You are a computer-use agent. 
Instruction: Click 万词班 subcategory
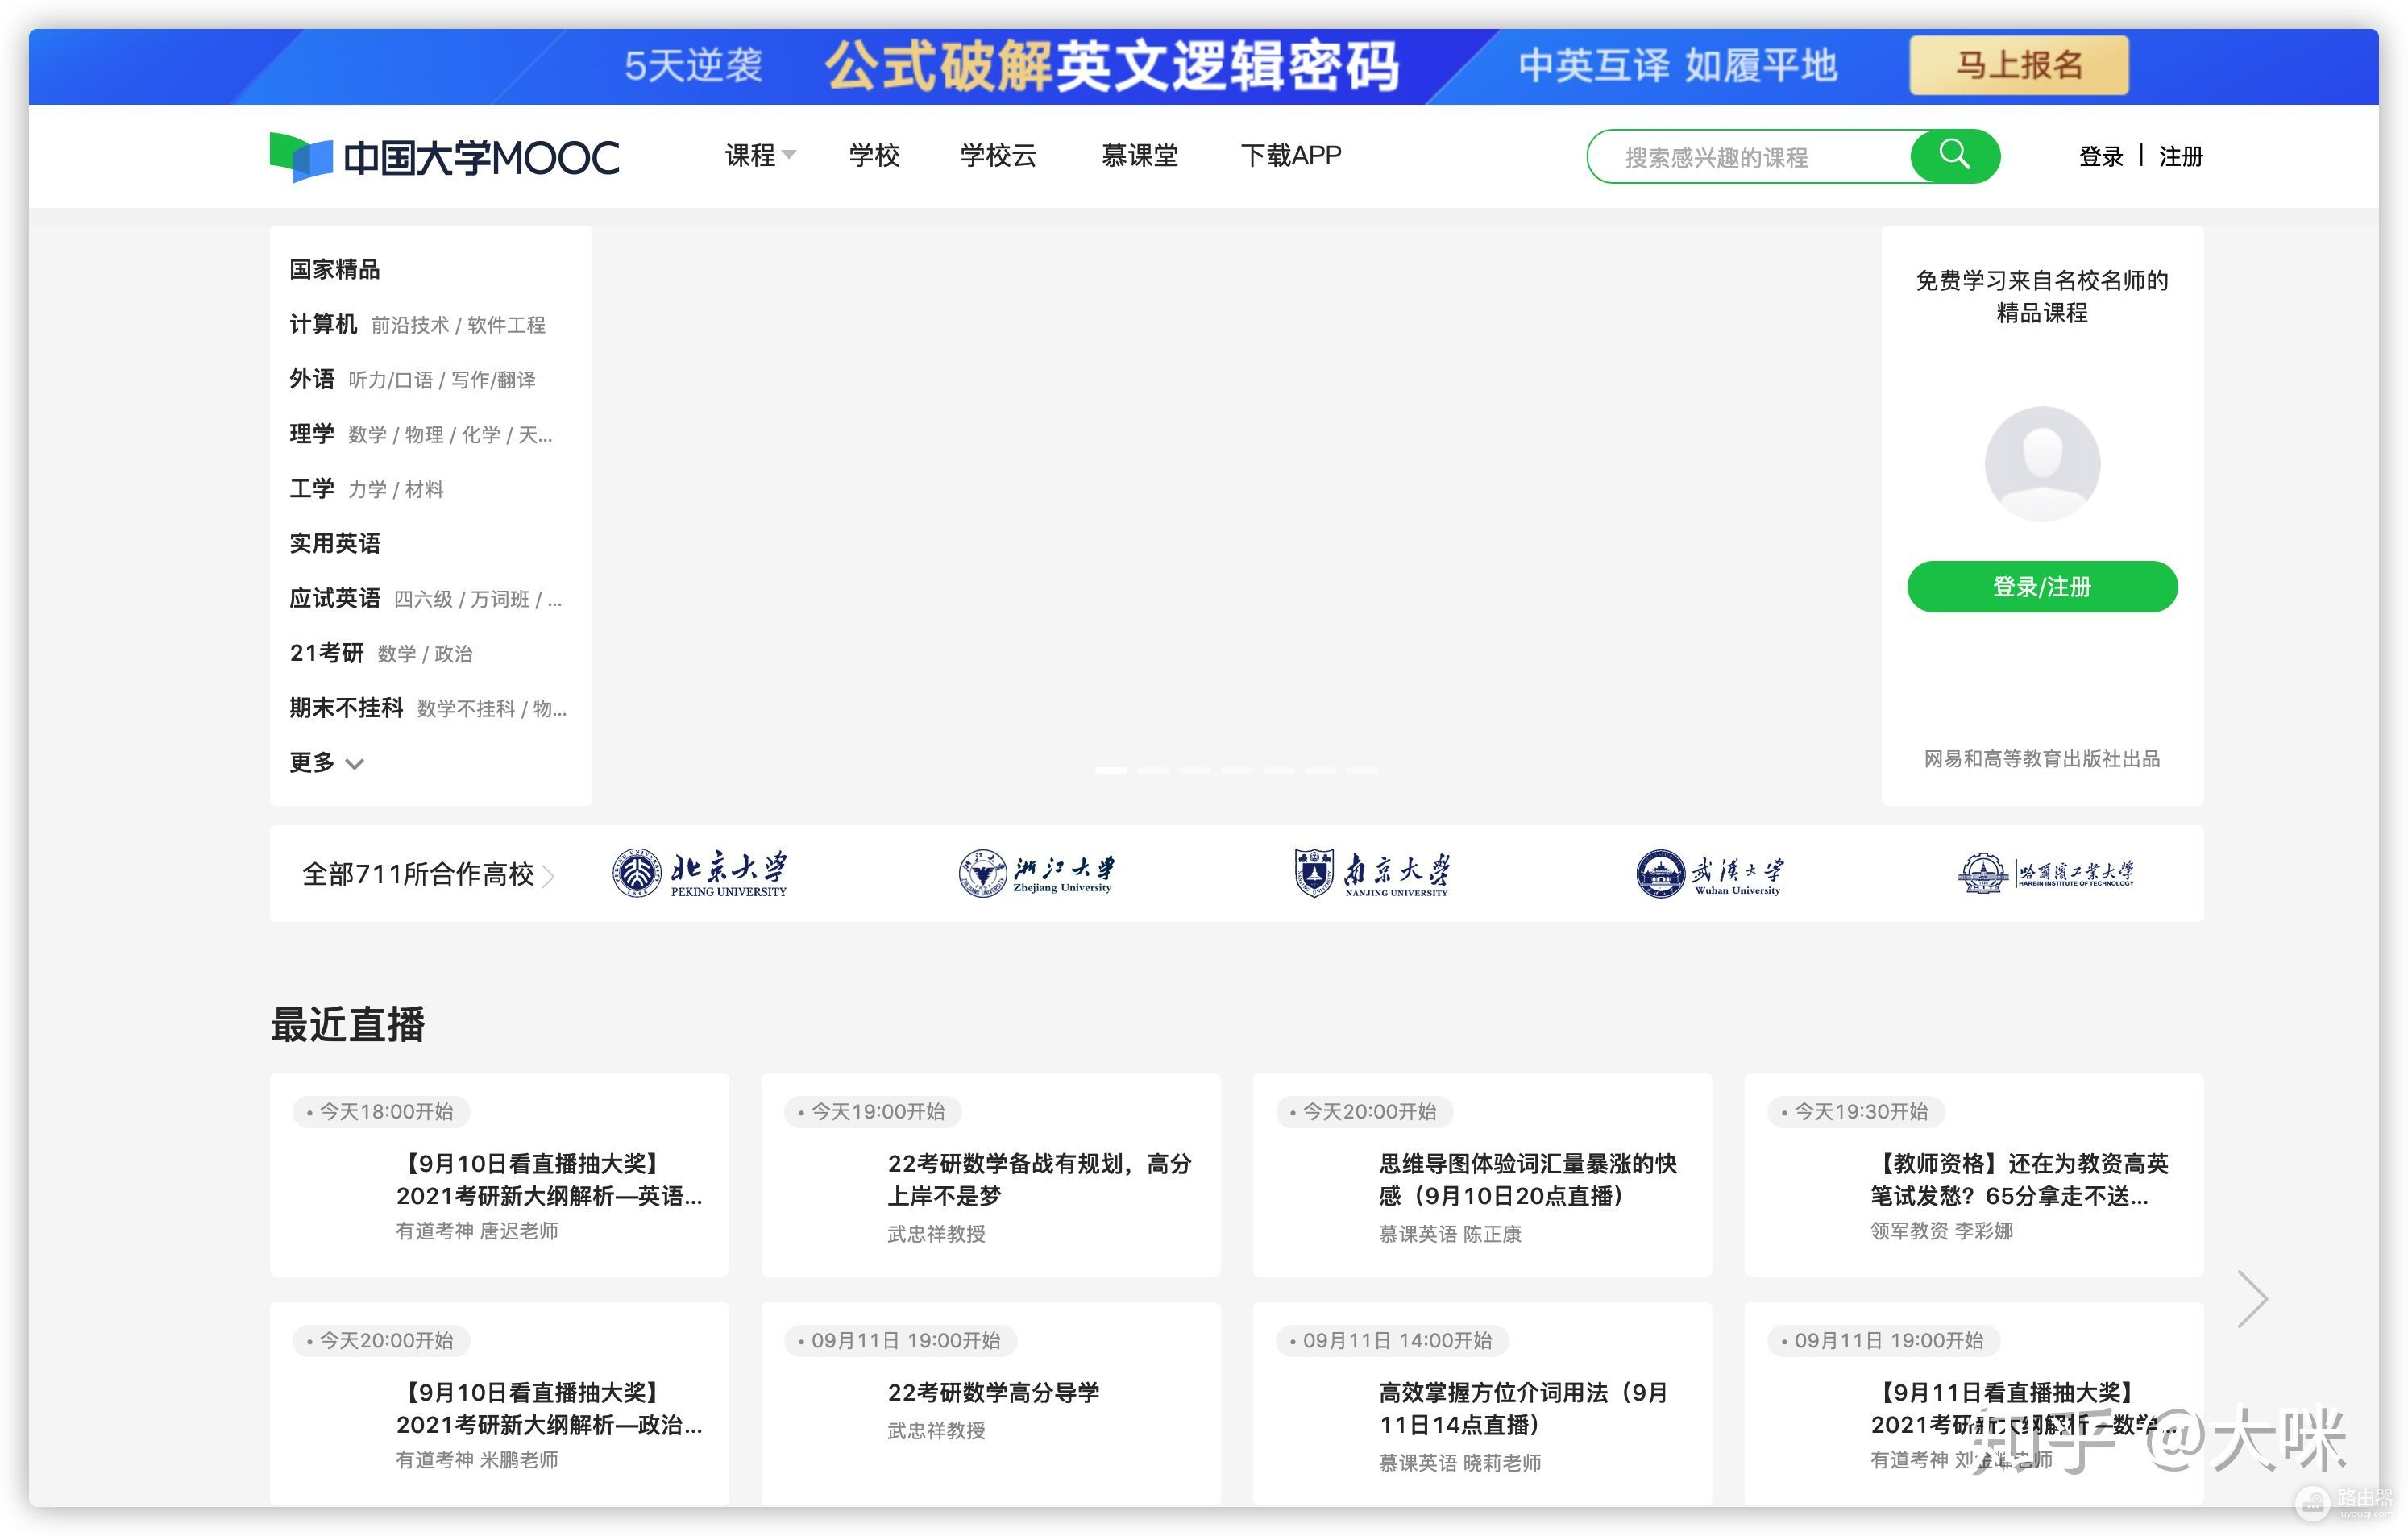click(500, 599)
